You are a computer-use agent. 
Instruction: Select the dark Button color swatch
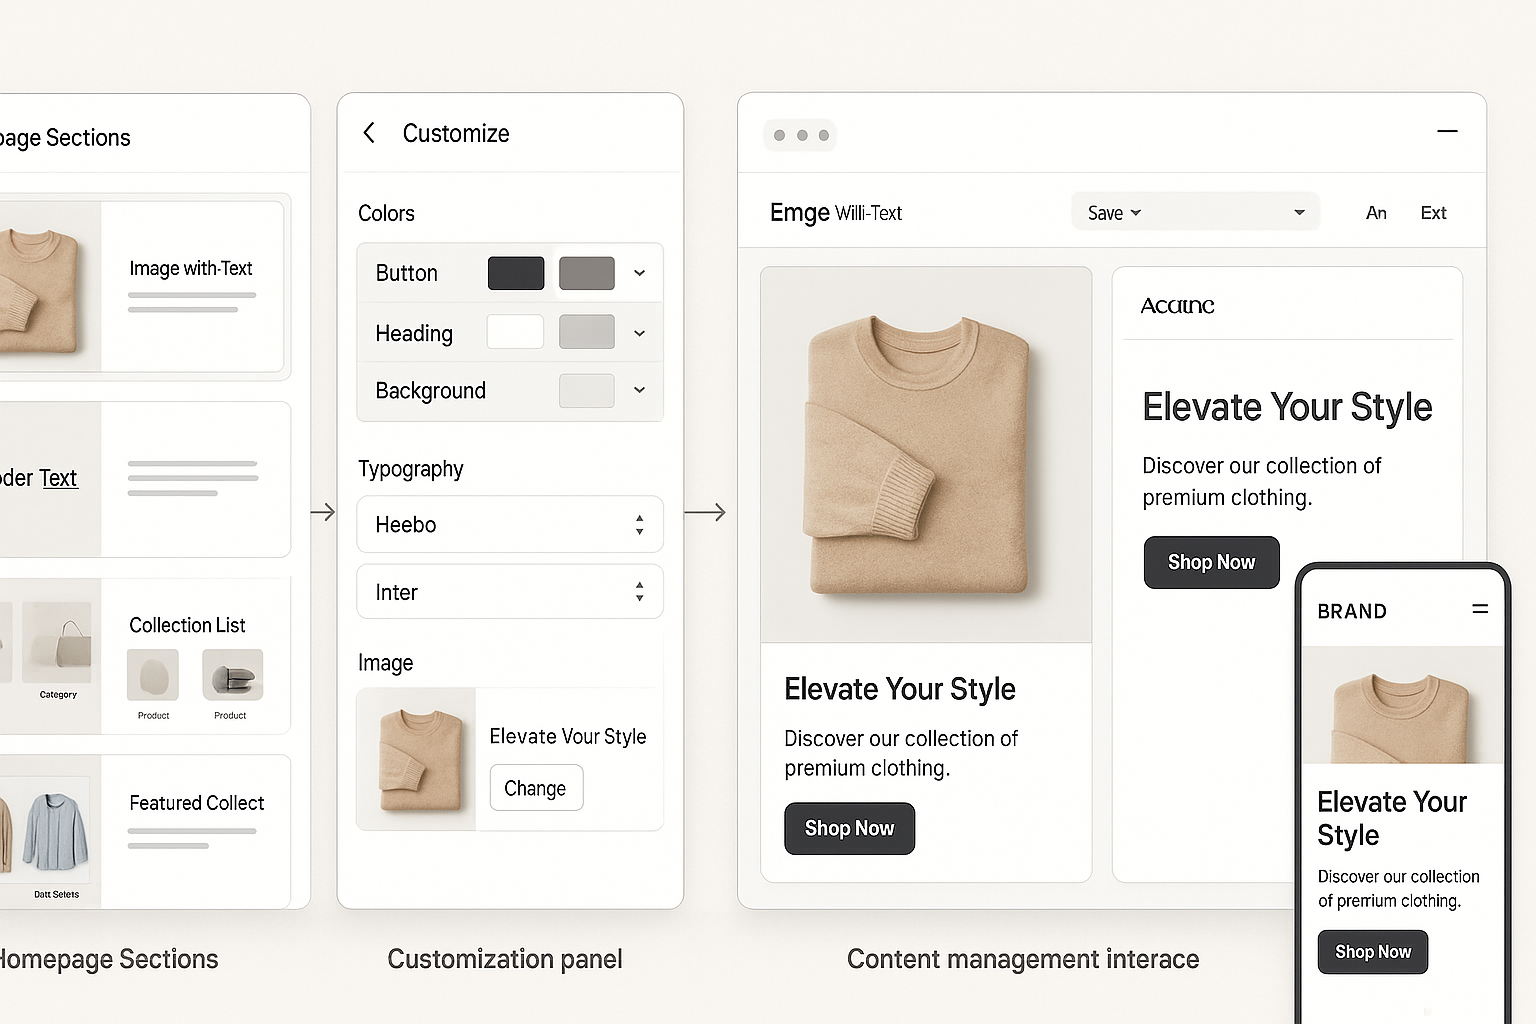(x=516, y=272)
